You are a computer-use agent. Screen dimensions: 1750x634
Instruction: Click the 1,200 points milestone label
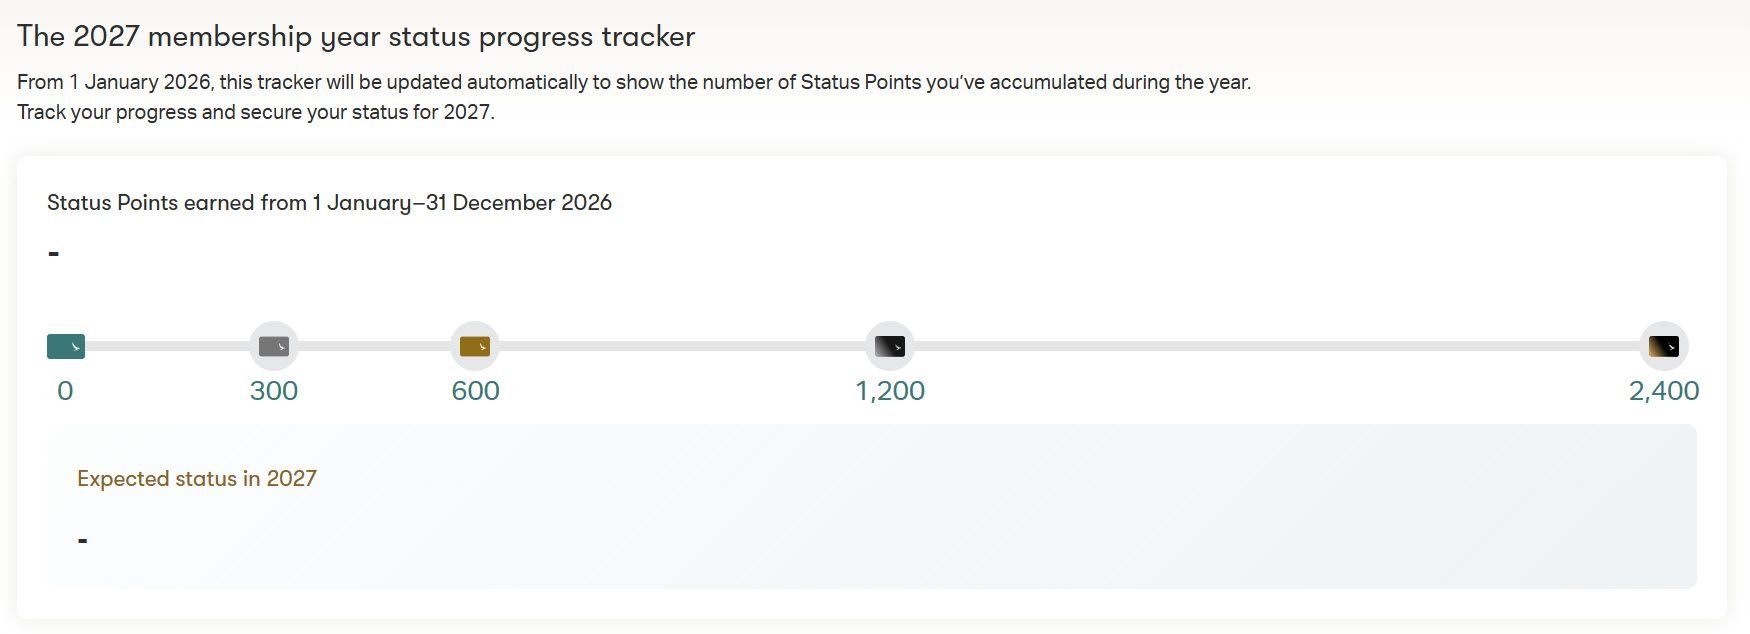pos(890,391)
